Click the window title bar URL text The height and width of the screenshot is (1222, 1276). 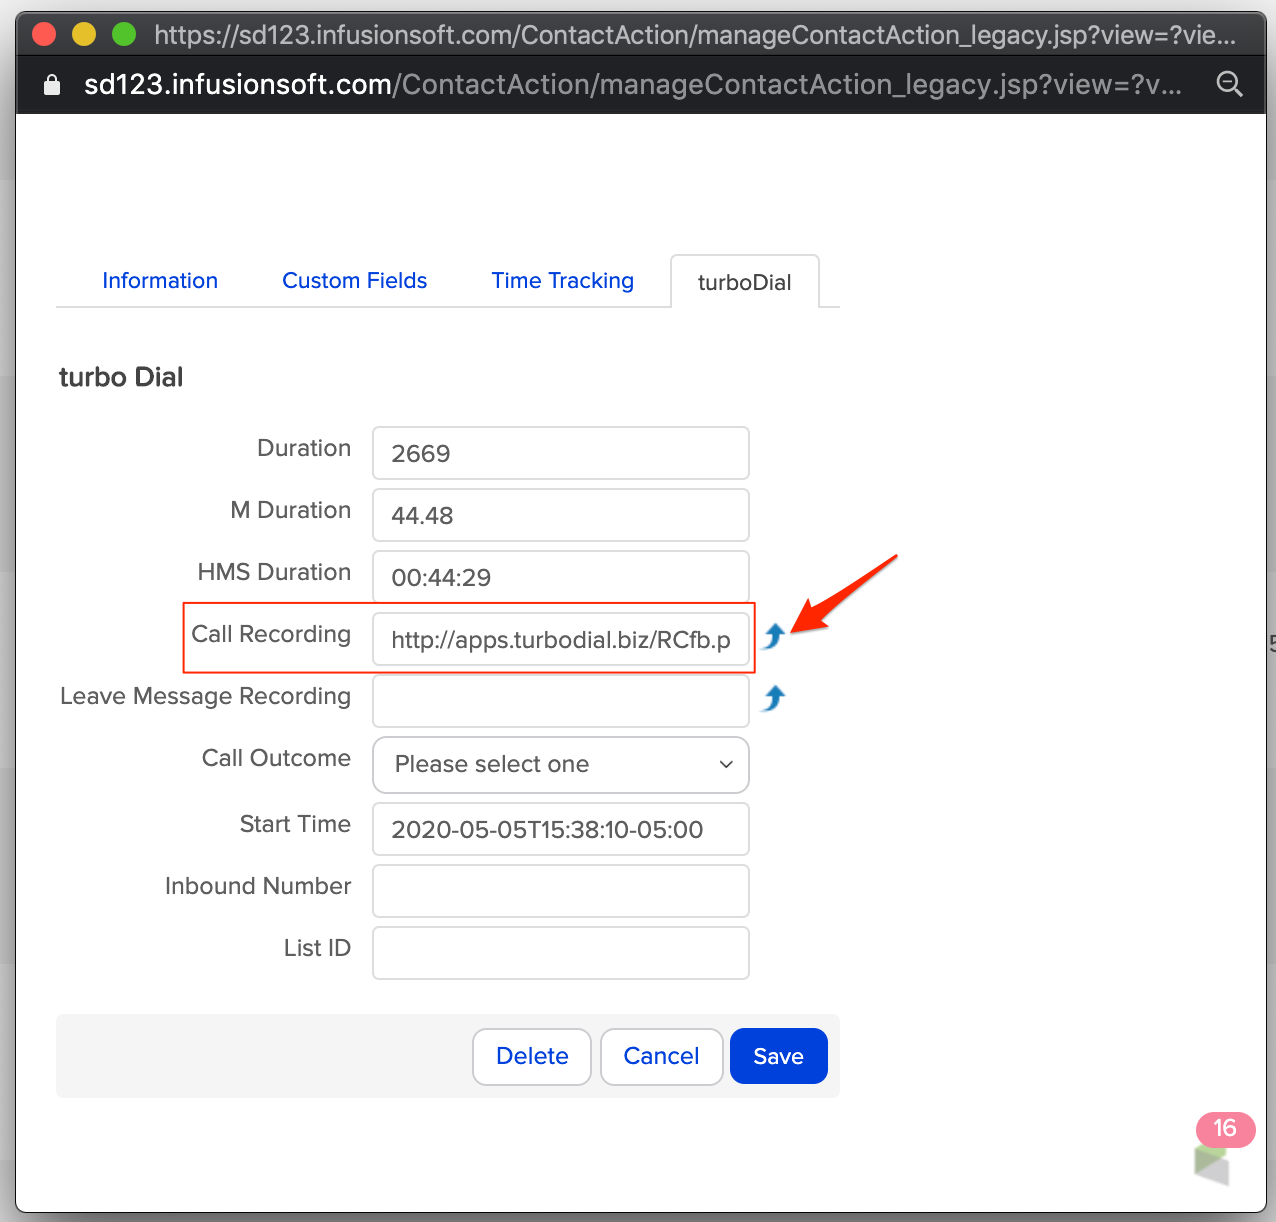tap(695, 35)
